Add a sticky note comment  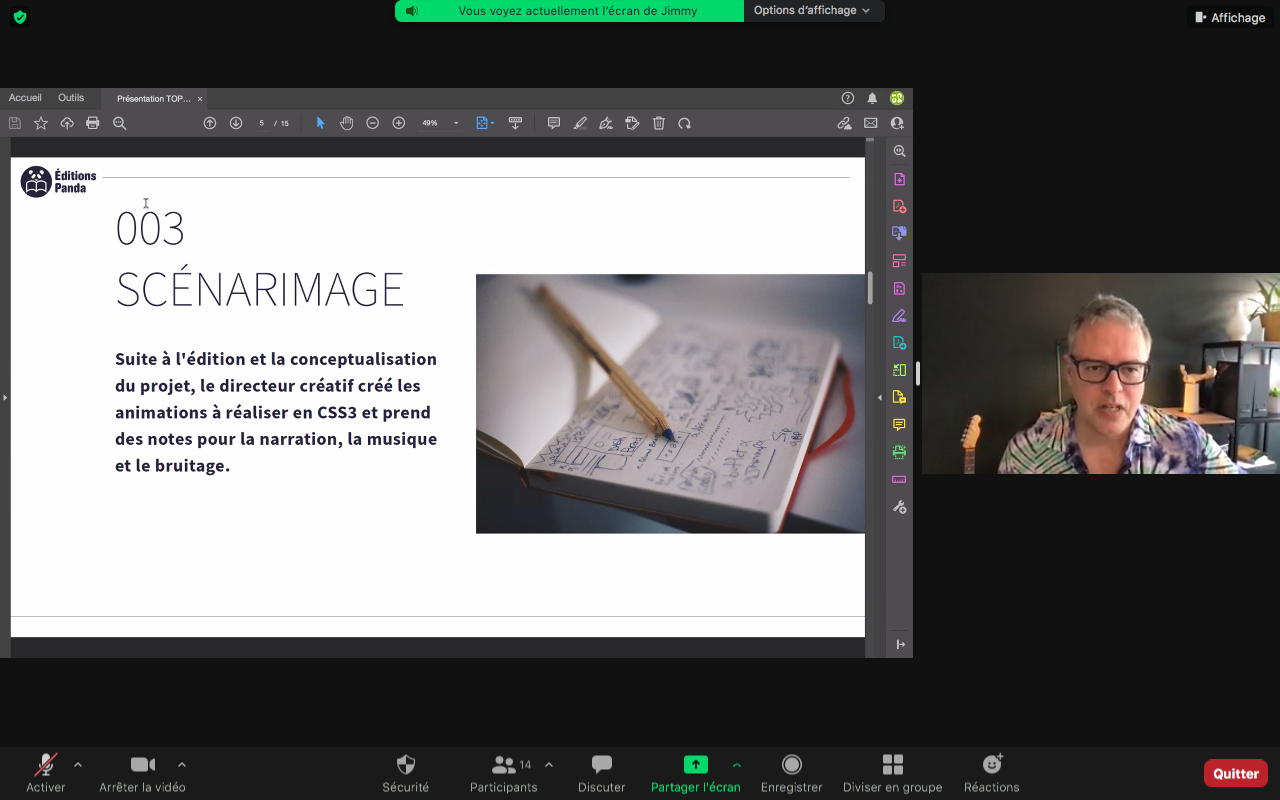click(x=554, y=123)
